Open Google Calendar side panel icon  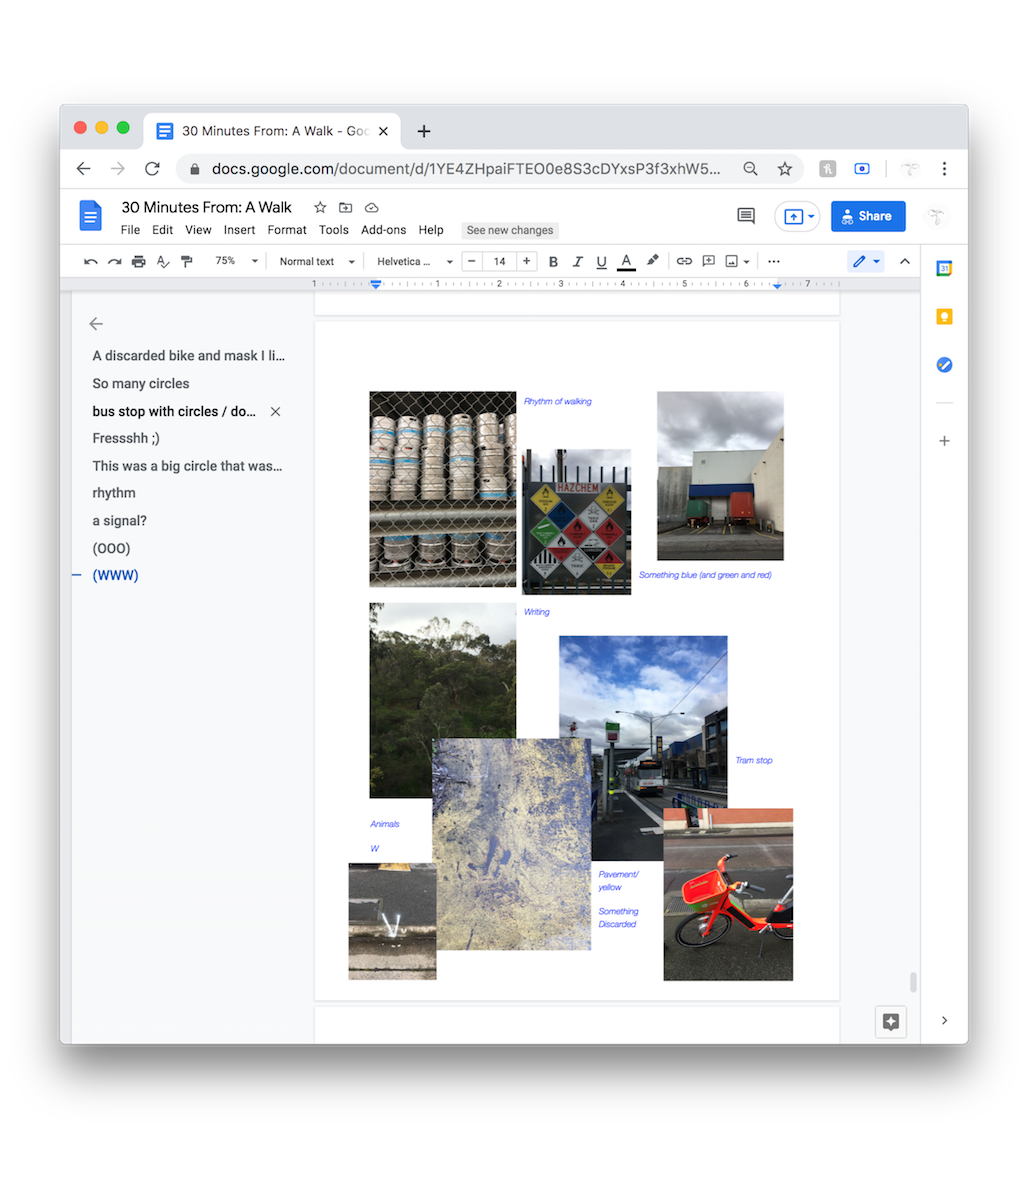[944, 268]
